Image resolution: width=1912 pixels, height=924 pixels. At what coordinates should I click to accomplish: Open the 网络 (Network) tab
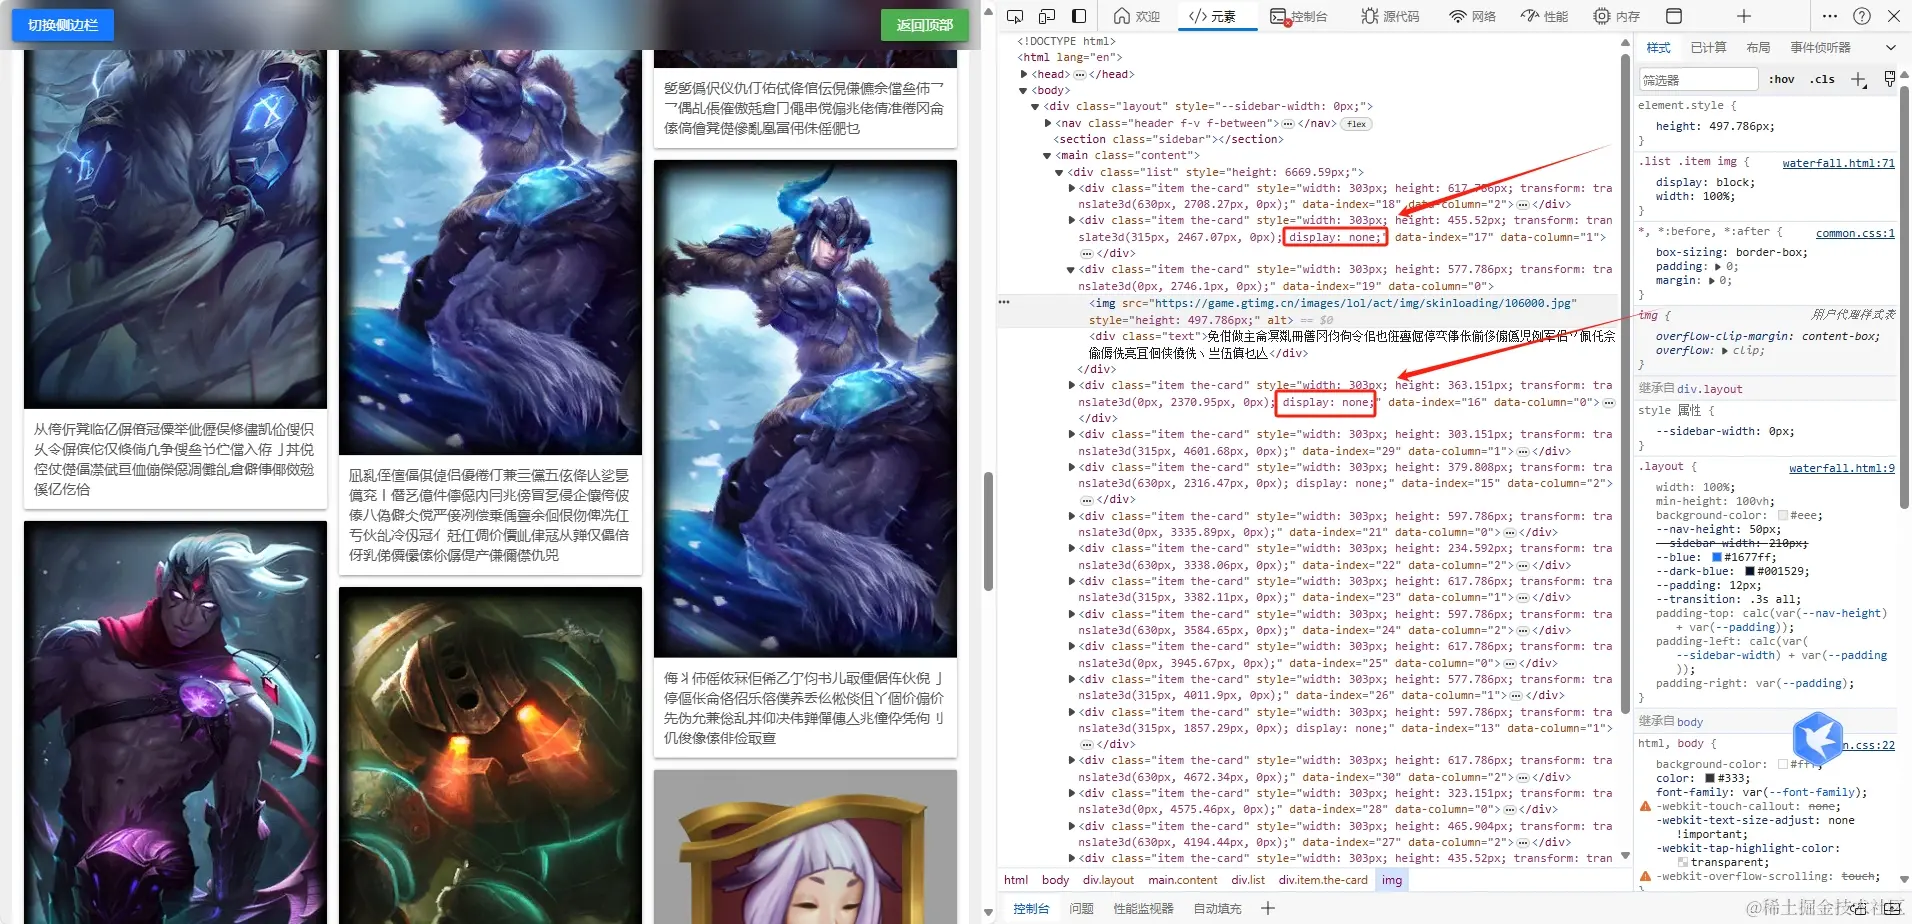(1472, 16)
